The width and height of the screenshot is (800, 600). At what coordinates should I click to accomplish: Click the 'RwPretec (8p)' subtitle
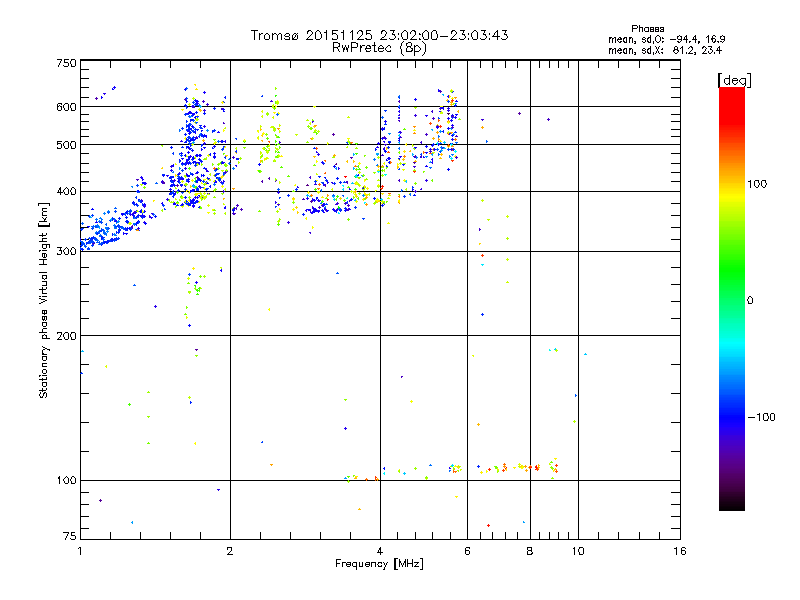379,48
